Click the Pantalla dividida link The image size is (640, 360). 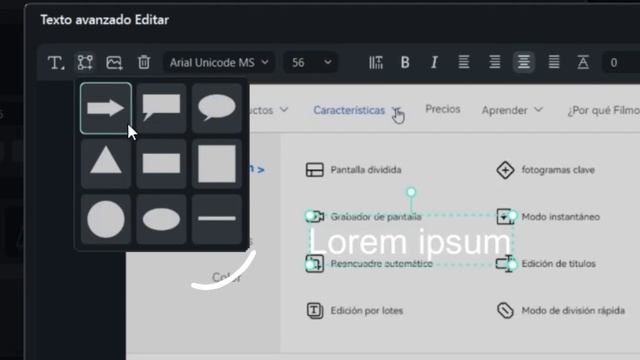pos(366,170)
